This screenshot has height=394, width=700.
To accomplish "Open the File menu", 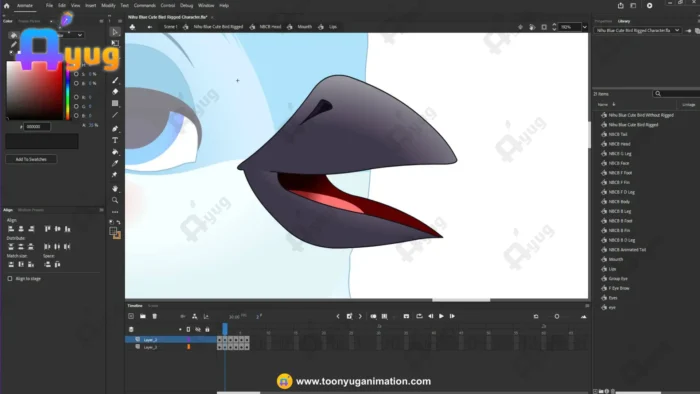I will click(x=49, y=6).
